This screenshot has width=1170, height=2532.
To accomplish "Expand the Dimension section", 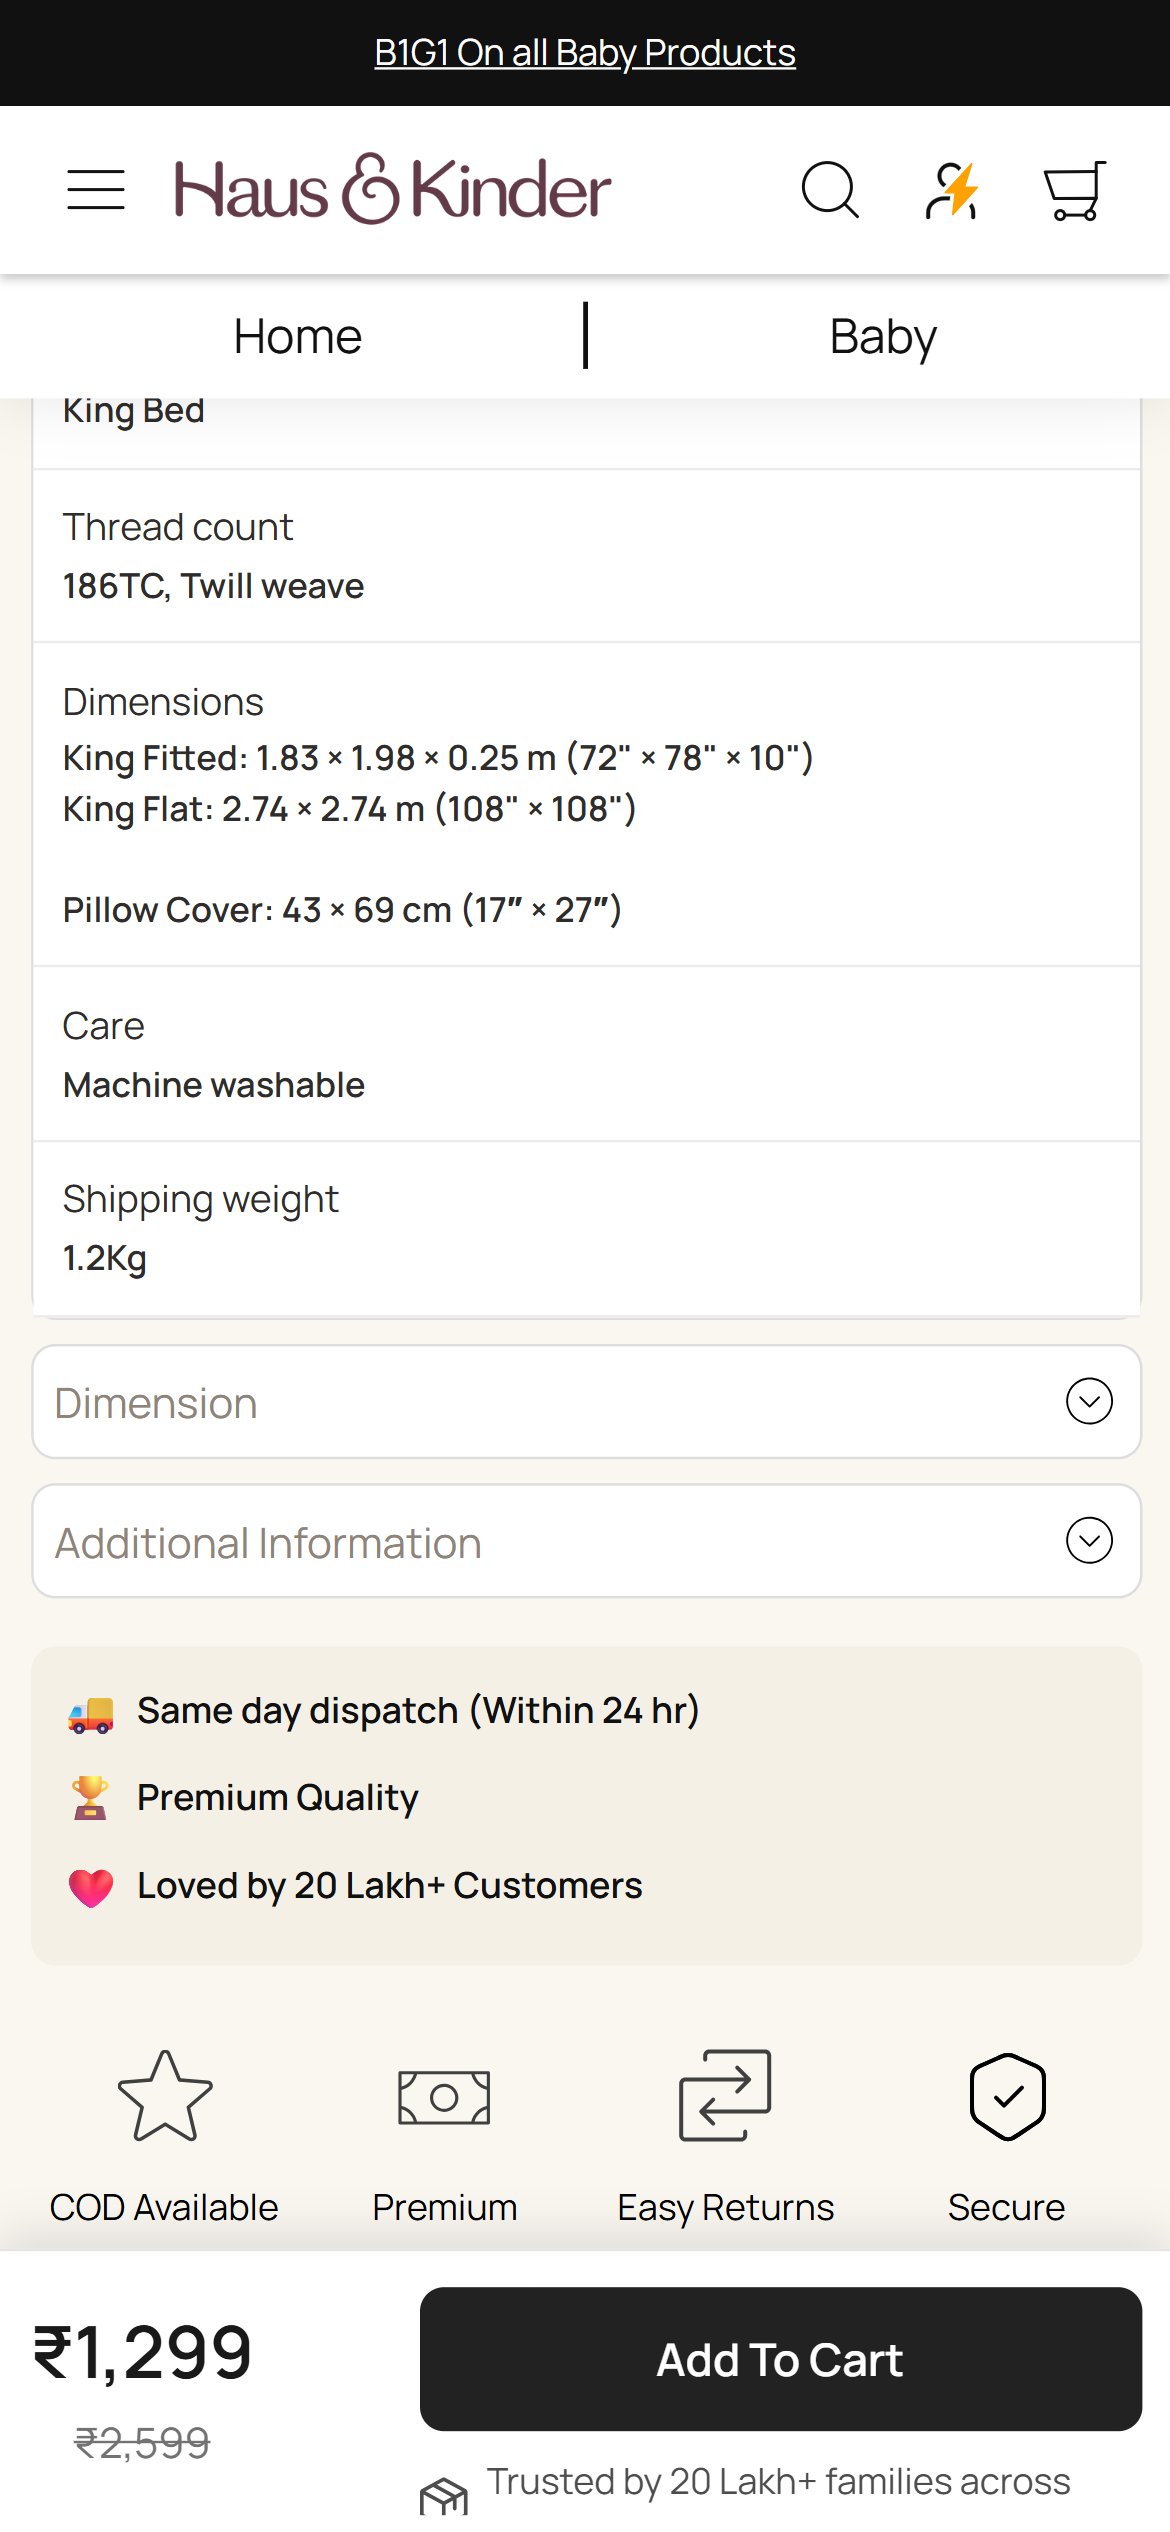I will (x=586, y=1401).
